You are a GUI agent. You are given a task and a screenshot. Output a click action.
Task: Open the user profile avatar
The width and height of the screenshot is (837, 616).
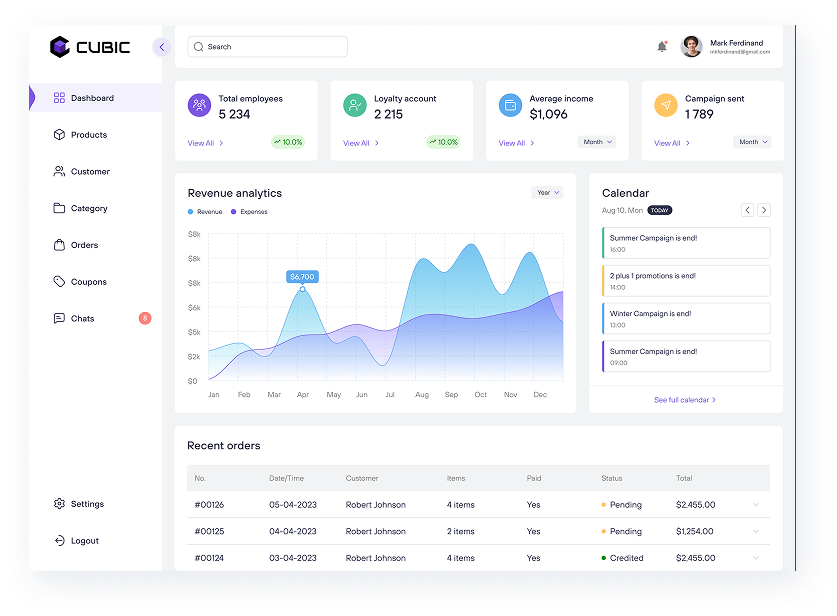point(691,47)
